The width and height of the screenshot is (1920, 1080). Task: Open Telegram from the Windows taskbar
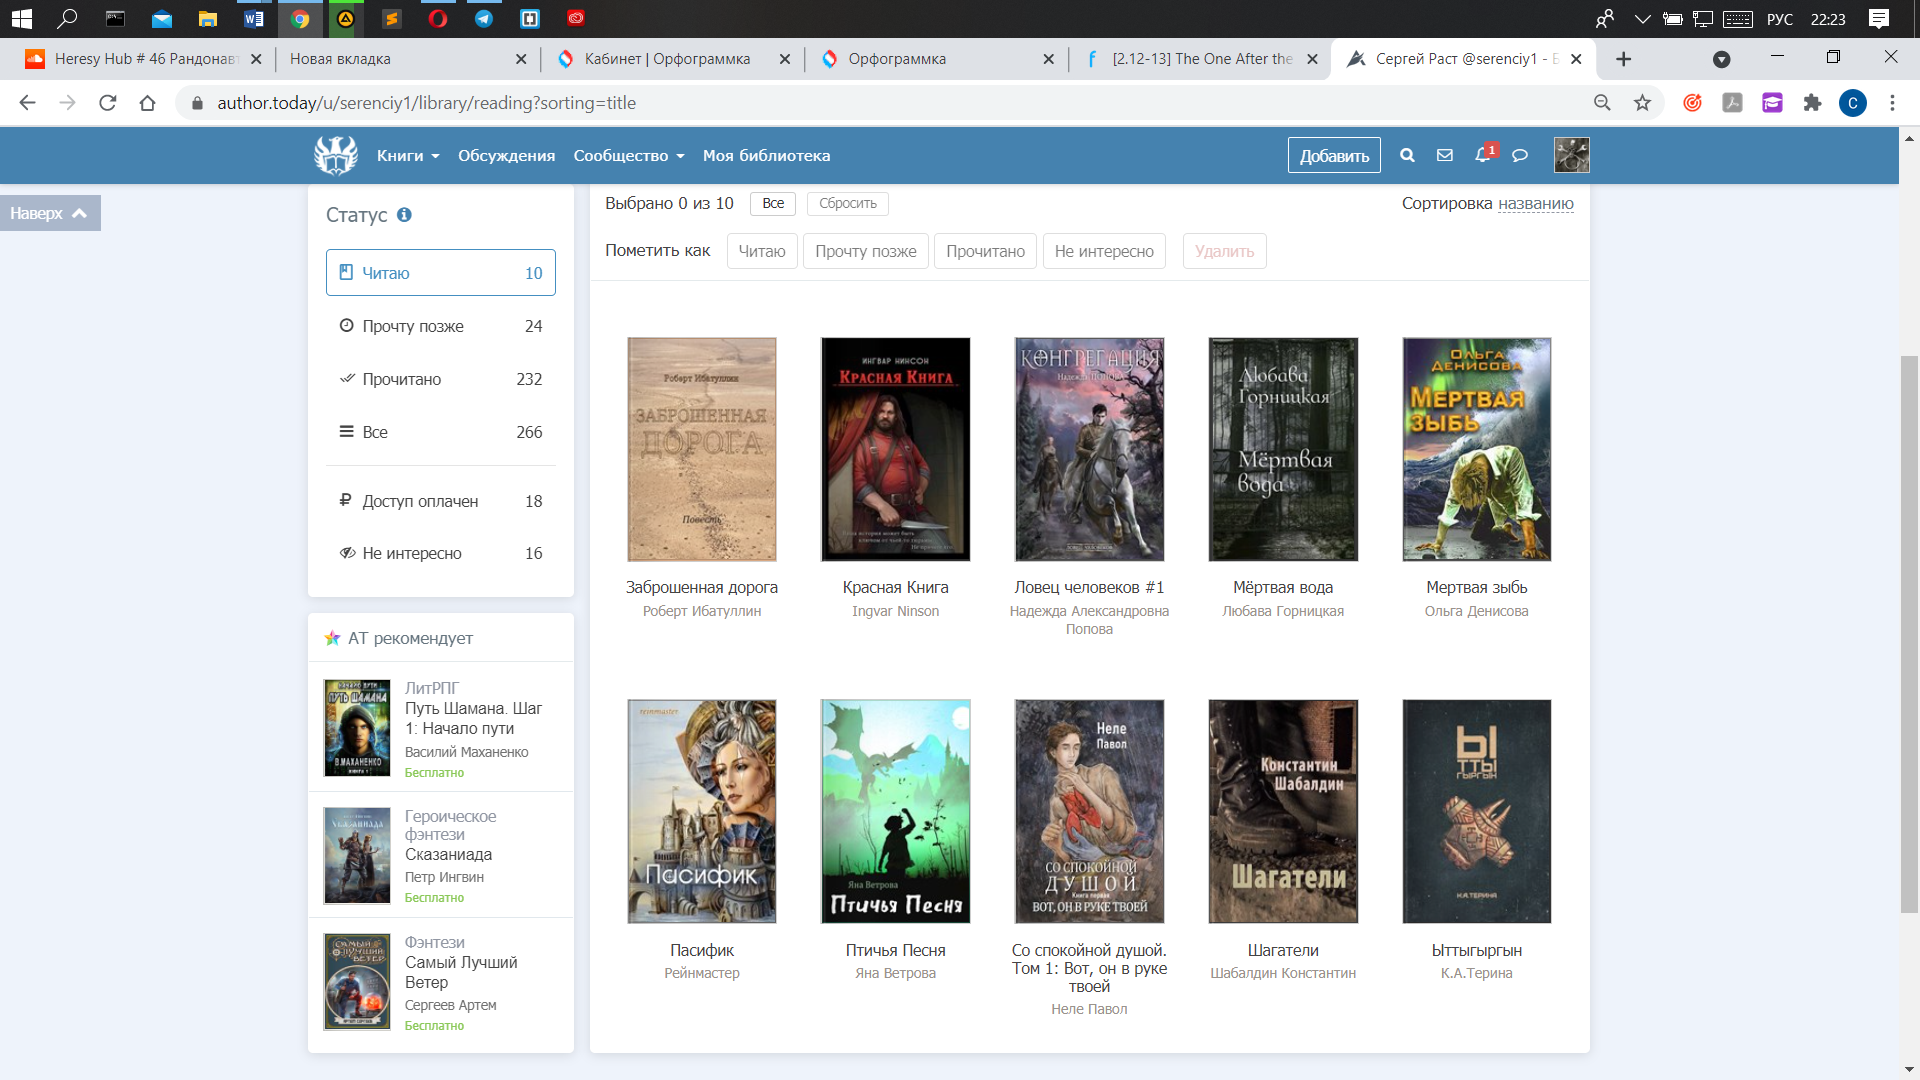click(x=484, y=18)
